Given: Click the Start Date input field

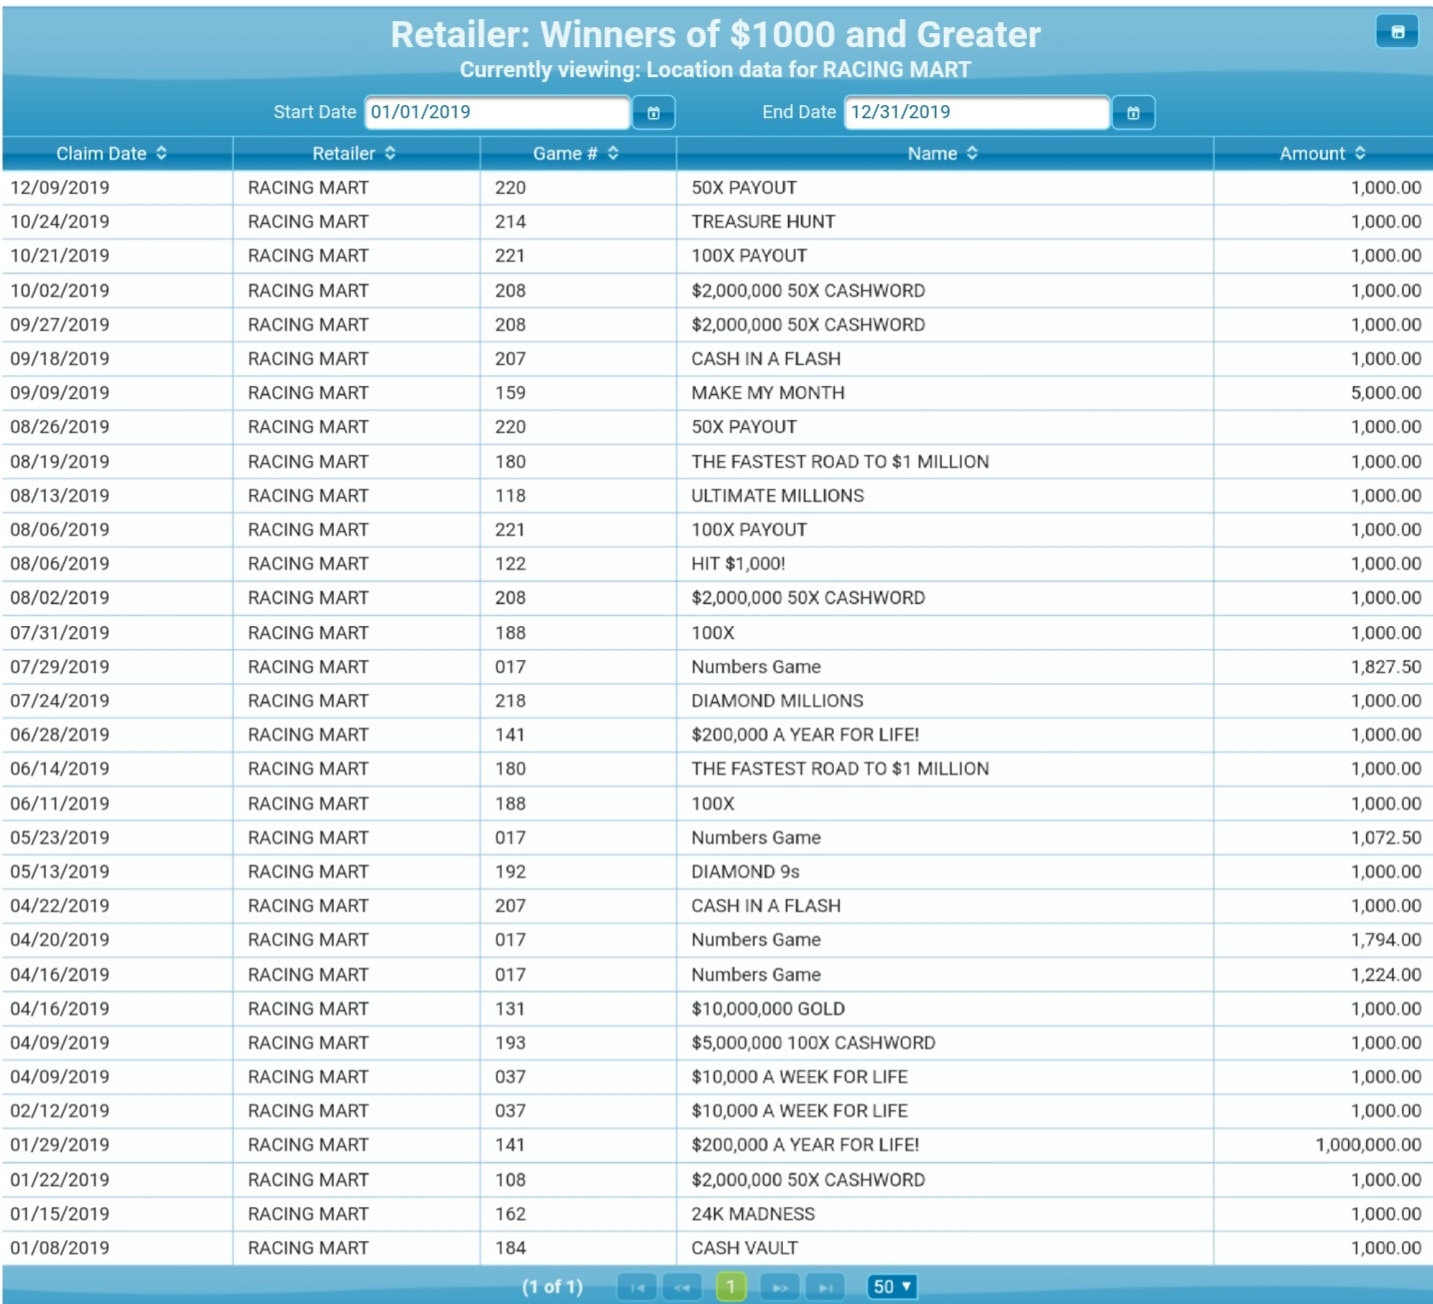Looking at the screenshot, I should (x=497, y=113).
